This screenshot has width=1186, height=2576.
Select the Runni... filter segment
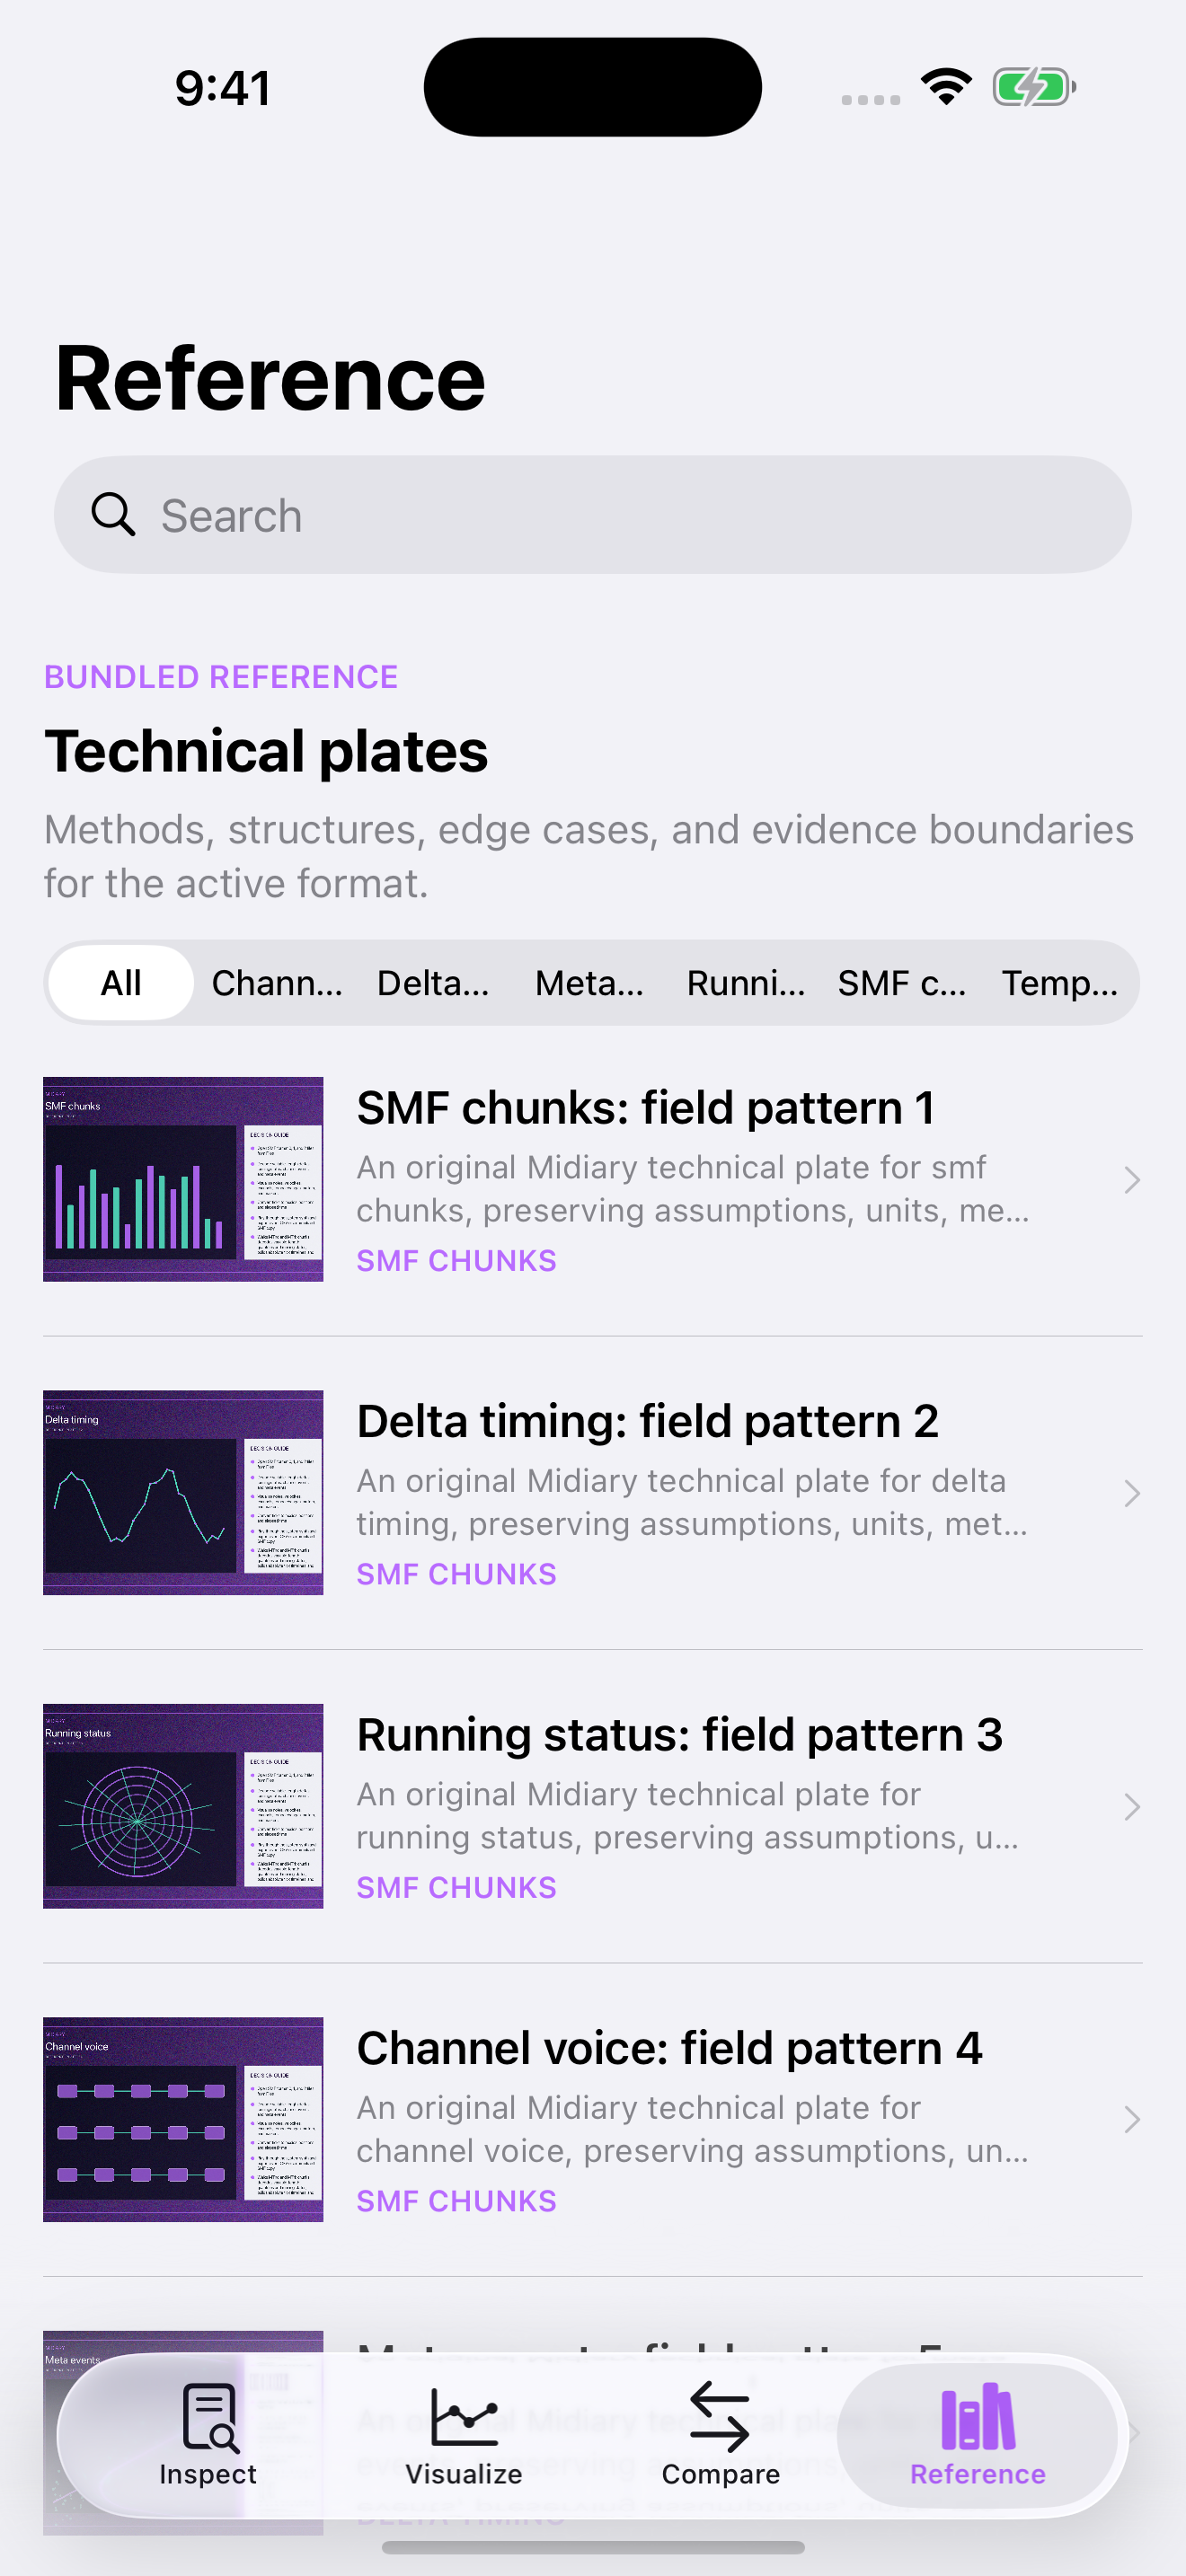746,983
